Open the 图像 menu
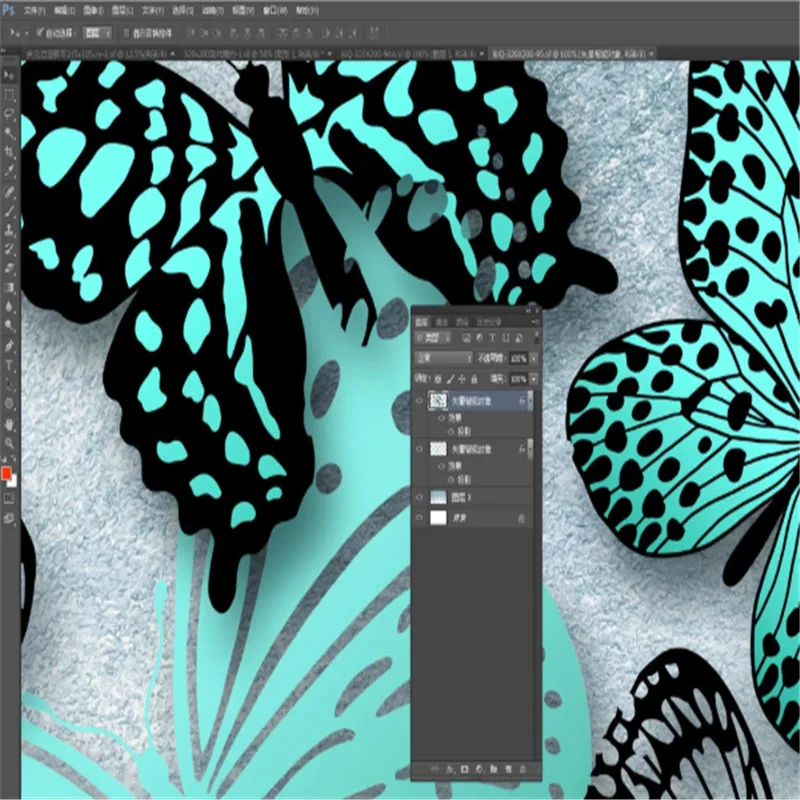The image size is (800, 800). [93, 10]
